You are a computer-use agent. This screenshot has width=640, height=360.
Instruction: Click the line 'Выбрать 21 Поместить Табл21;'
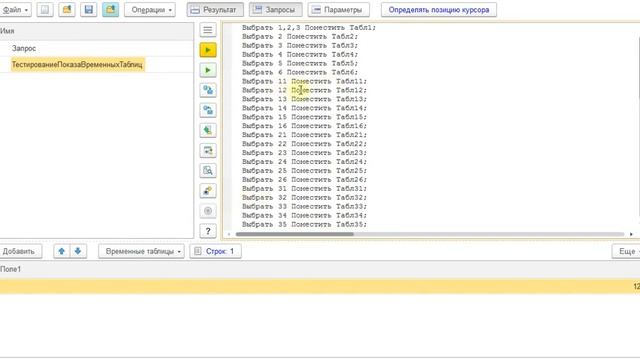[x=304, y=135]
